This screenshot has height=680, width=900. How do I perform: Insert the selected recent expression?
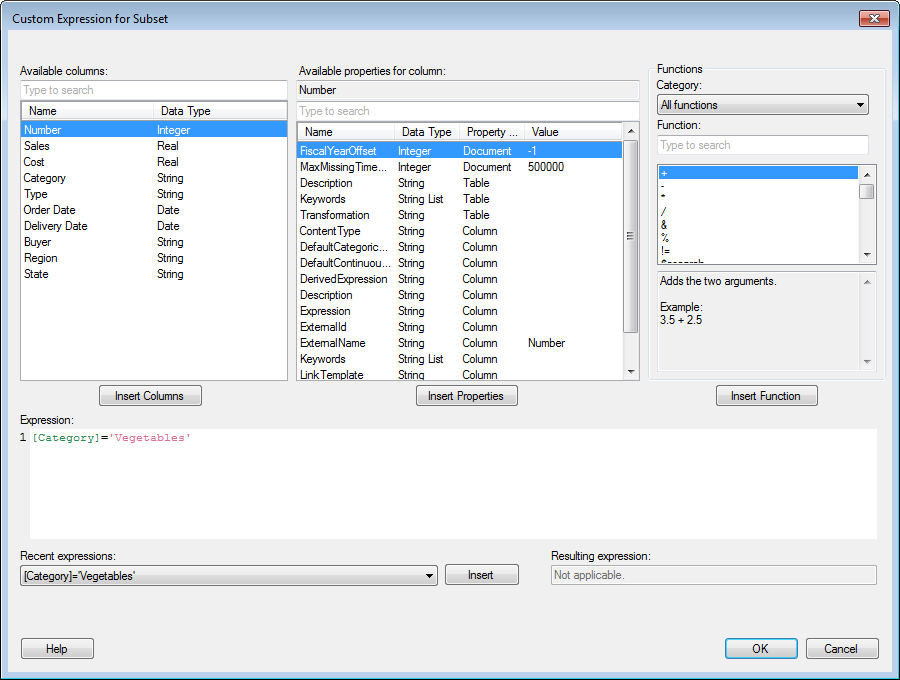click(481, 575)
